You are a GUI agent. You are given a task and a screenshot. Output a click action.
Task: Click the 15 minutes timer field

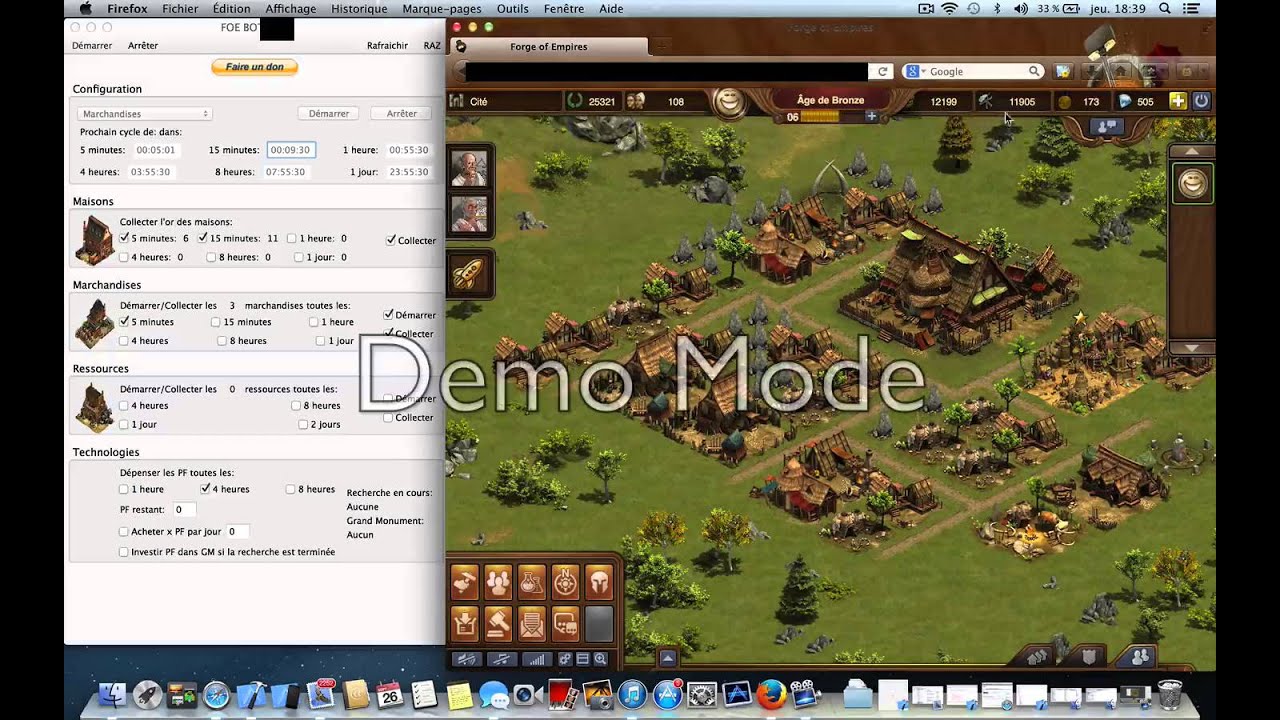coord(291,150)
